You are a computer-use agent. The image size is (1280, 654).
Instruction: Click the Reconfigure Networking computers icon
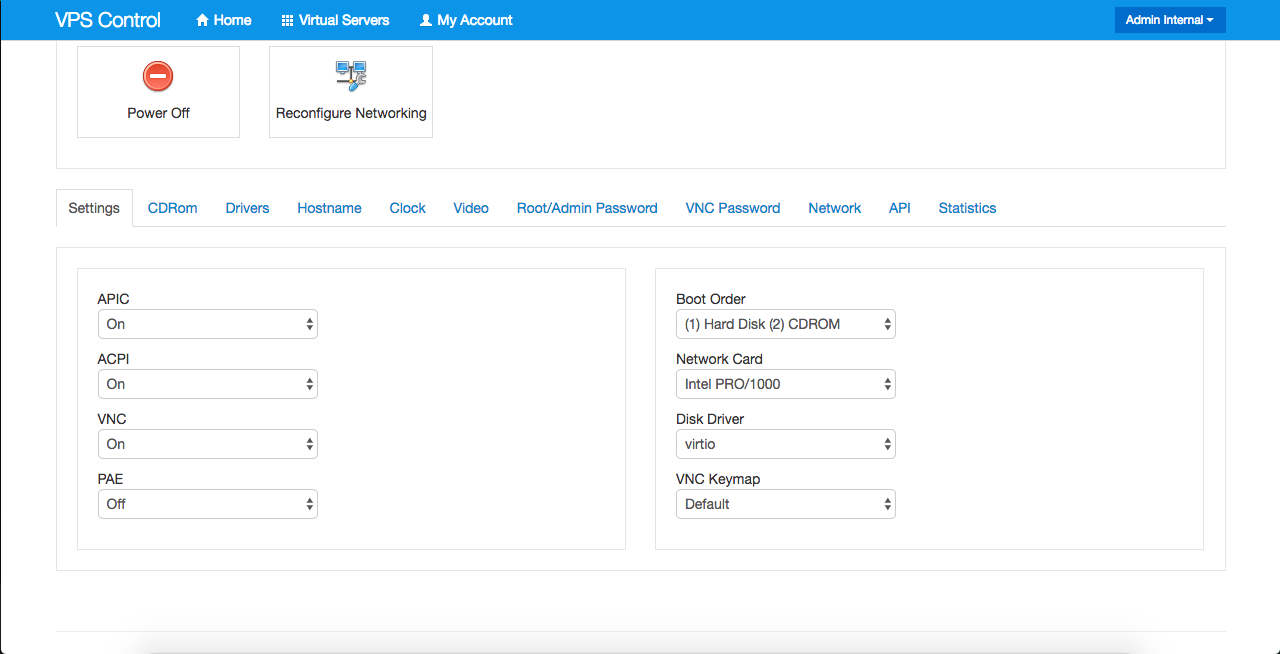coord(351,76)
